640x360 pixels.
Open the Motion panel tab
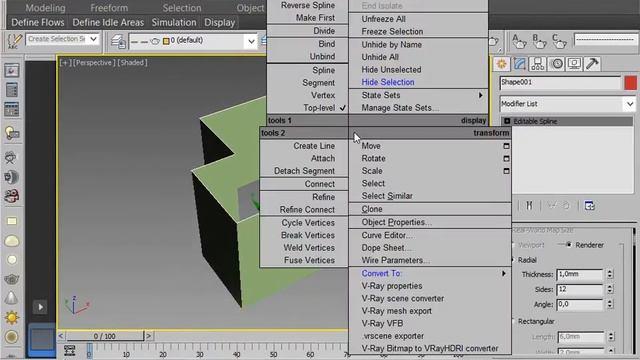click(556, 64)
